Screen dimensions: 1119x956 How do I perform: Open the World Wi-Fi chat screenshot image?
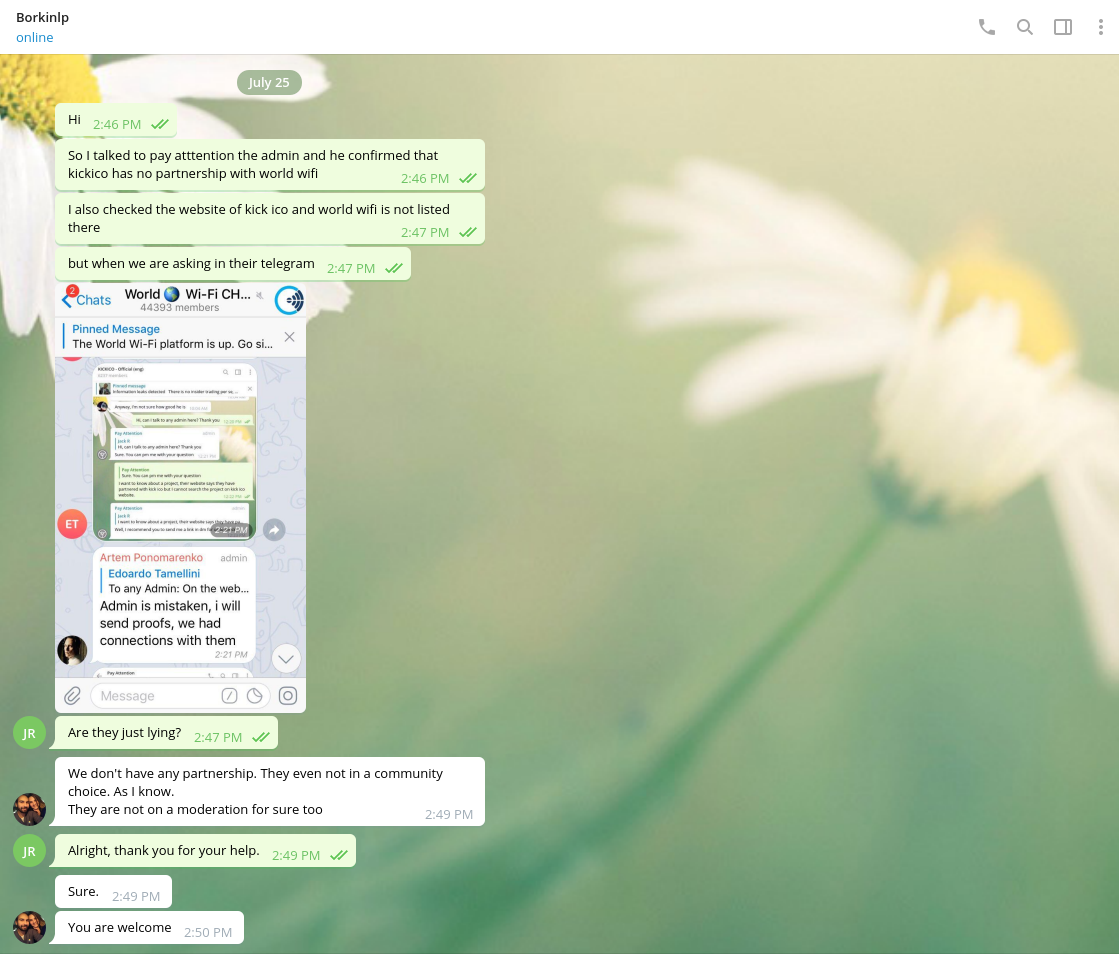tap(181, 497)
